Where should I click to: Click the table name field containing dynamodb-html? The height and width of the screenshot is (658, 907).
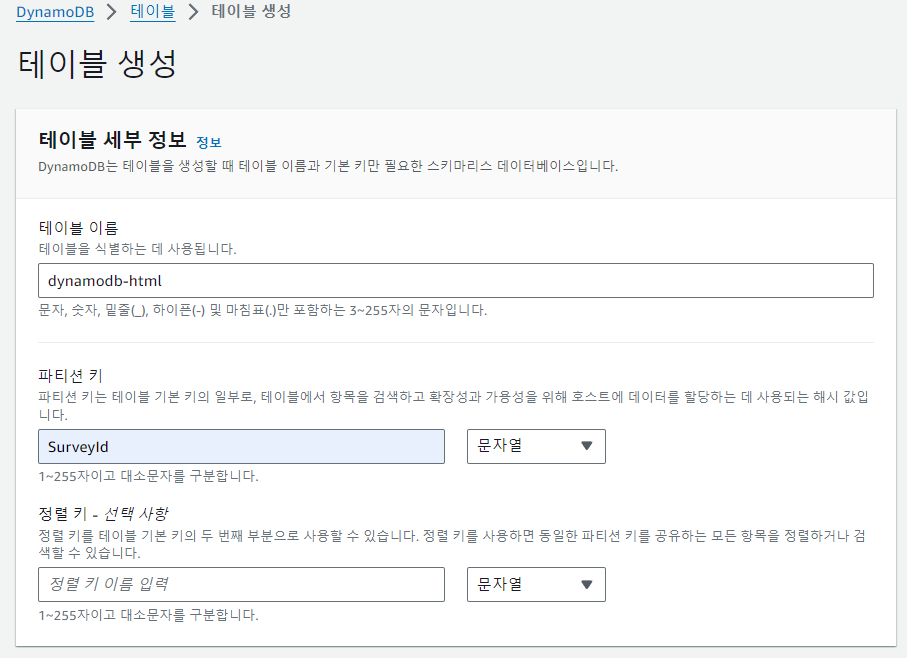tap(456, 281)
